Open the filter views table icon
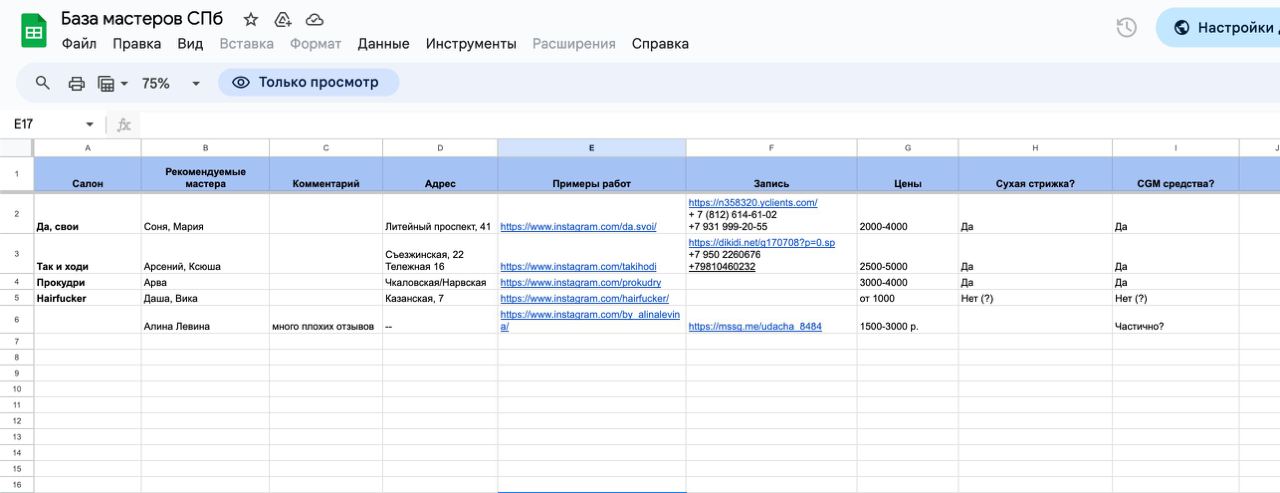The height and width of the screenshot is (493, 1280). (x=106, y=83)
